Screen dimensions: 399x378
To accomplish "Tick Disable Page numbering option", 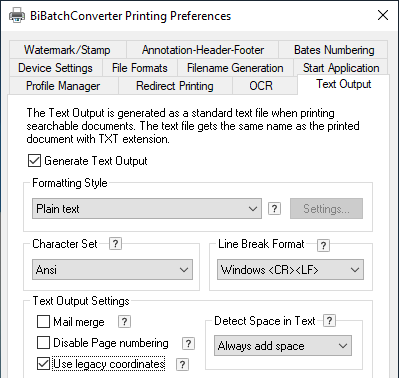I will point(43,343).
